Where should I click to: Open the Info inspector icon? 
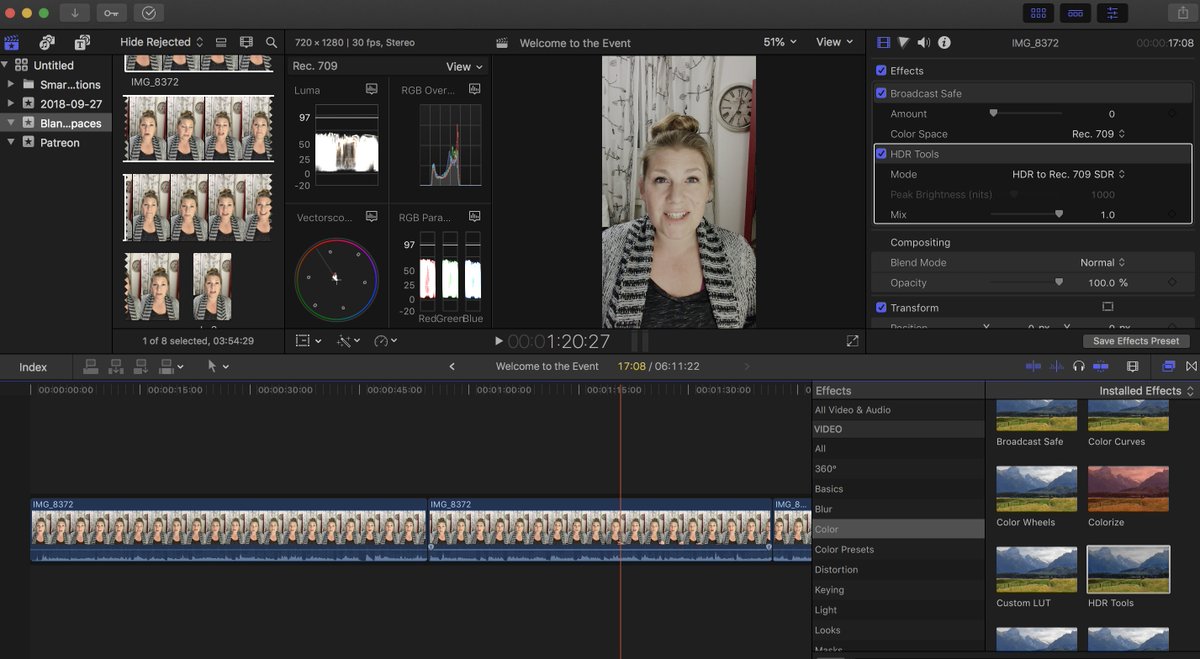[944, 42]
